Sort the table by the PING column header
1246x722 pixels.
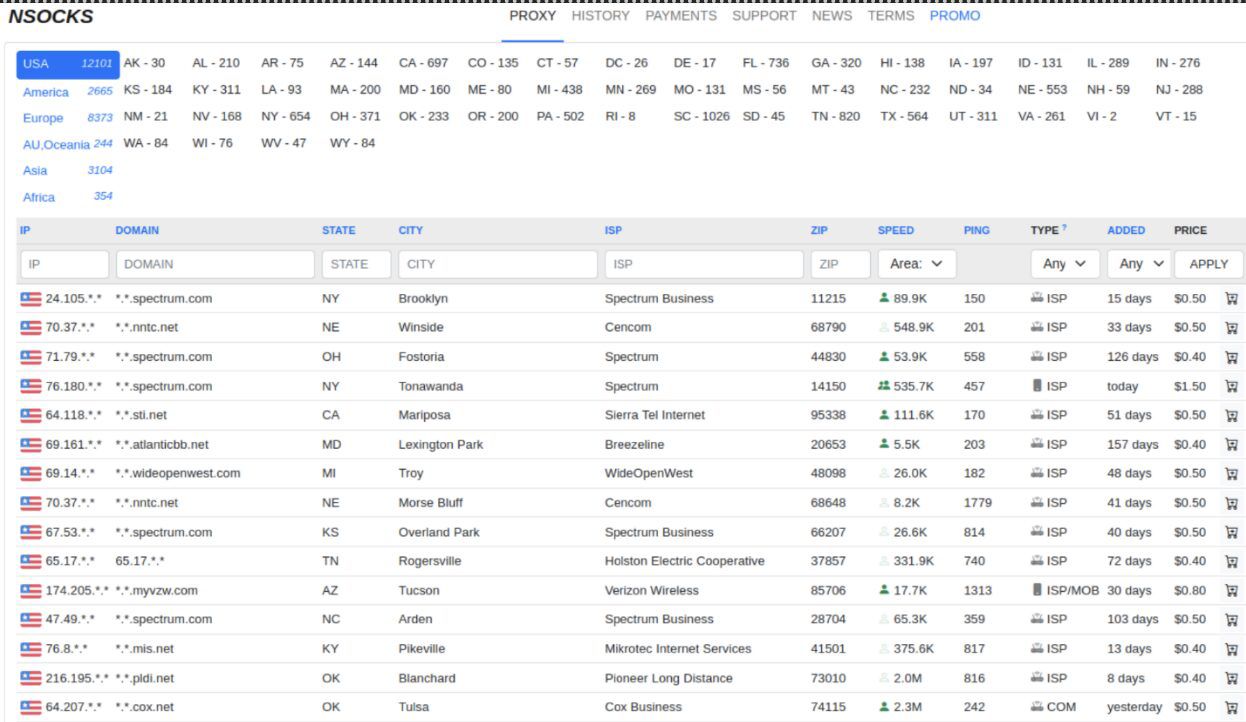(x=976, y=230)
